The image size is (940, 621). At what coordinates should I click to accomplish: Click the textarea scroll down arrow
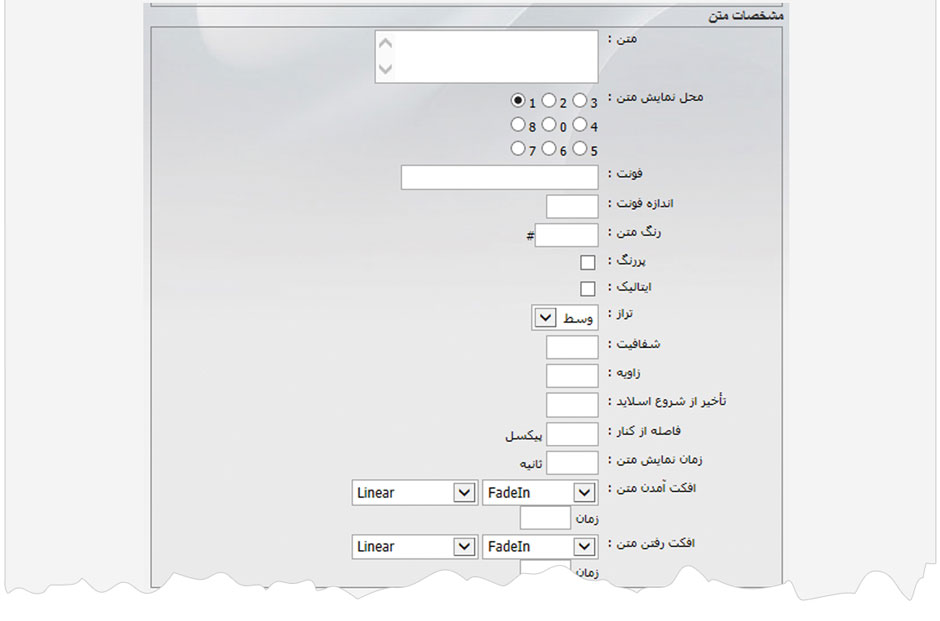coord(386,70)
